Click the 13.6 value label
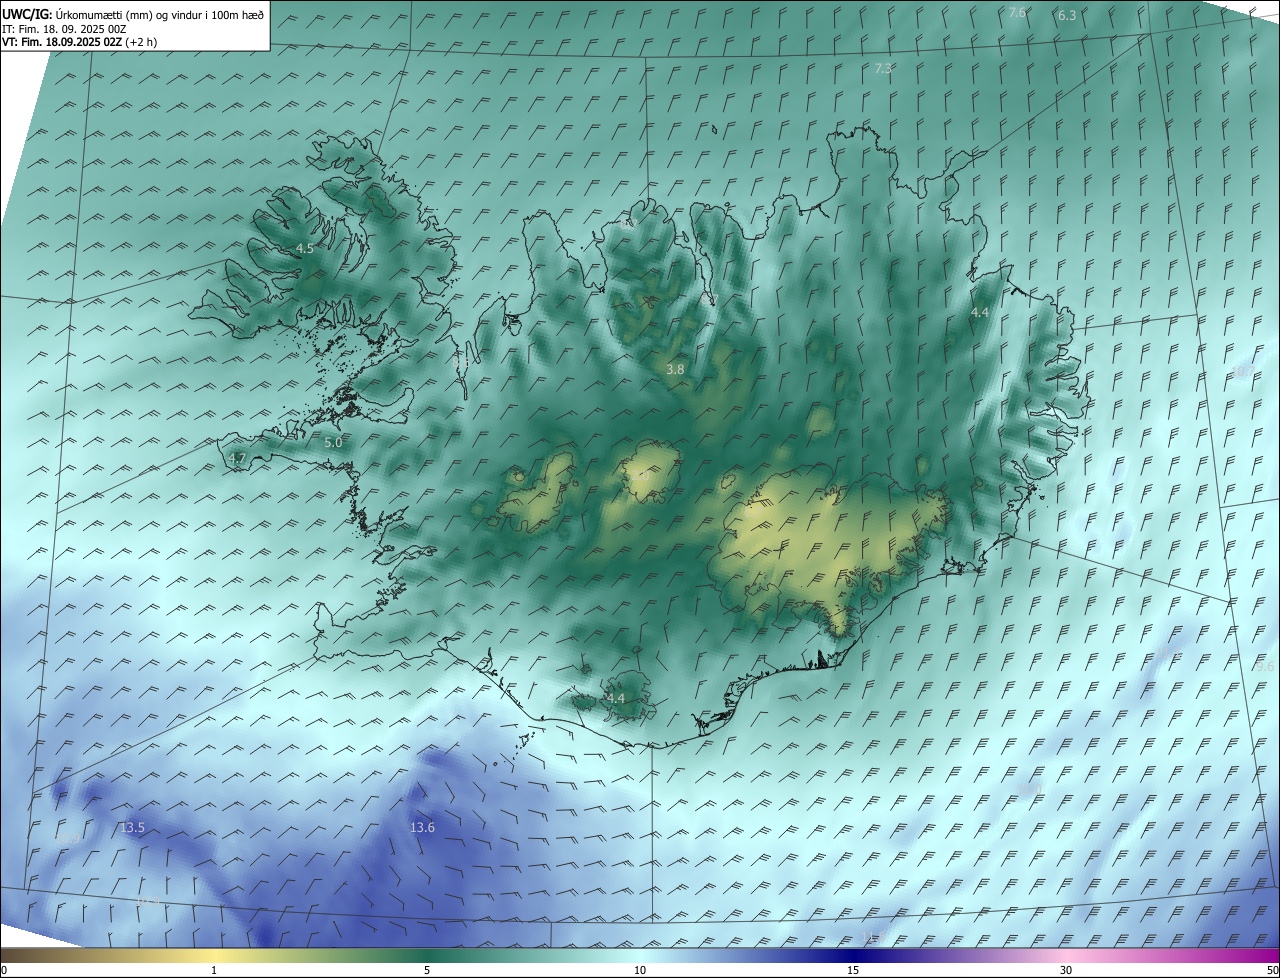The image size is (1280, 978). [x=423, y=828]
